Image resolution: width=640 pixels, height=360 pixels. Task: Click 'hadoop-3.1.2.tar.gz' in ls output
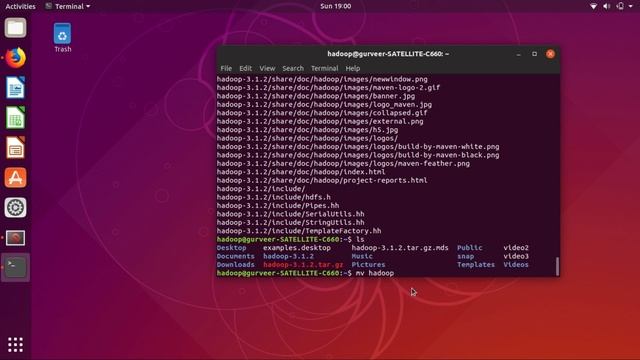click(x=303, y=264)
